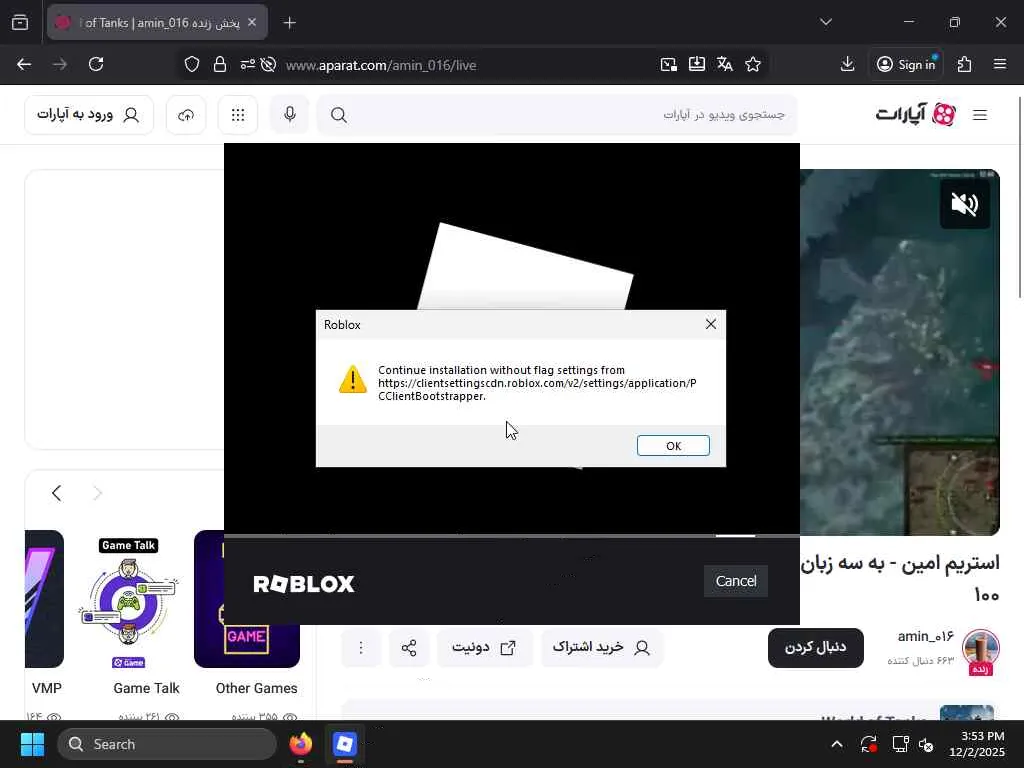Click OK in the Roblox warning dialog
This screenshot has height=768, width=1024.
click(x=673, y=445)
